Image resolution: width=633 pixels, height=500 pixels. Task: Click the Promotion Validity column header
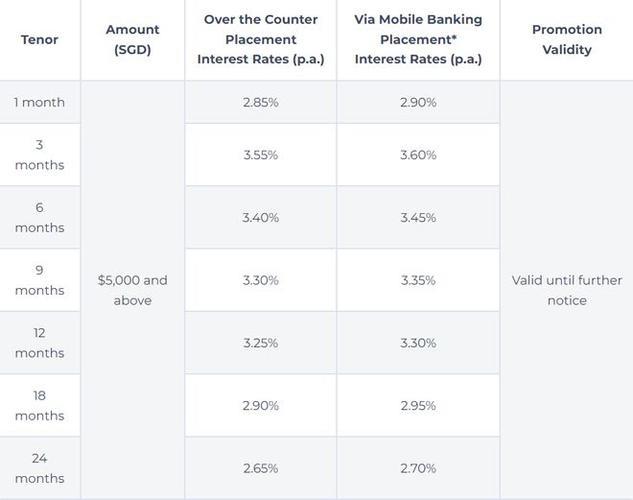567,40
